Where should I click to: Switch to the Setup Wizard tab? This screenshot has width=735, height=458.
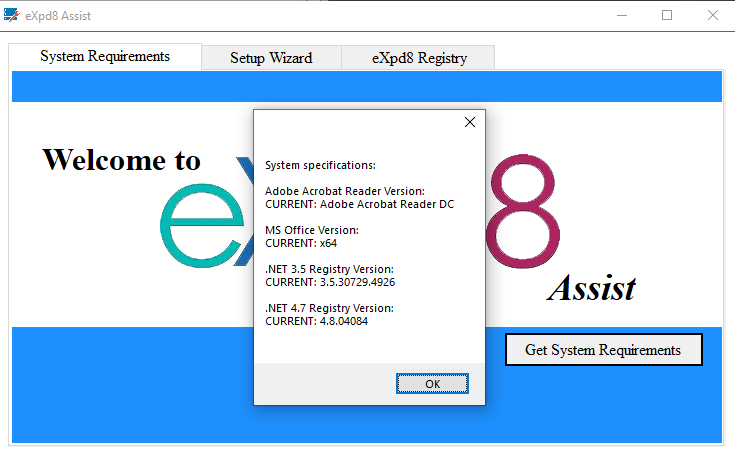click(271, 58)
